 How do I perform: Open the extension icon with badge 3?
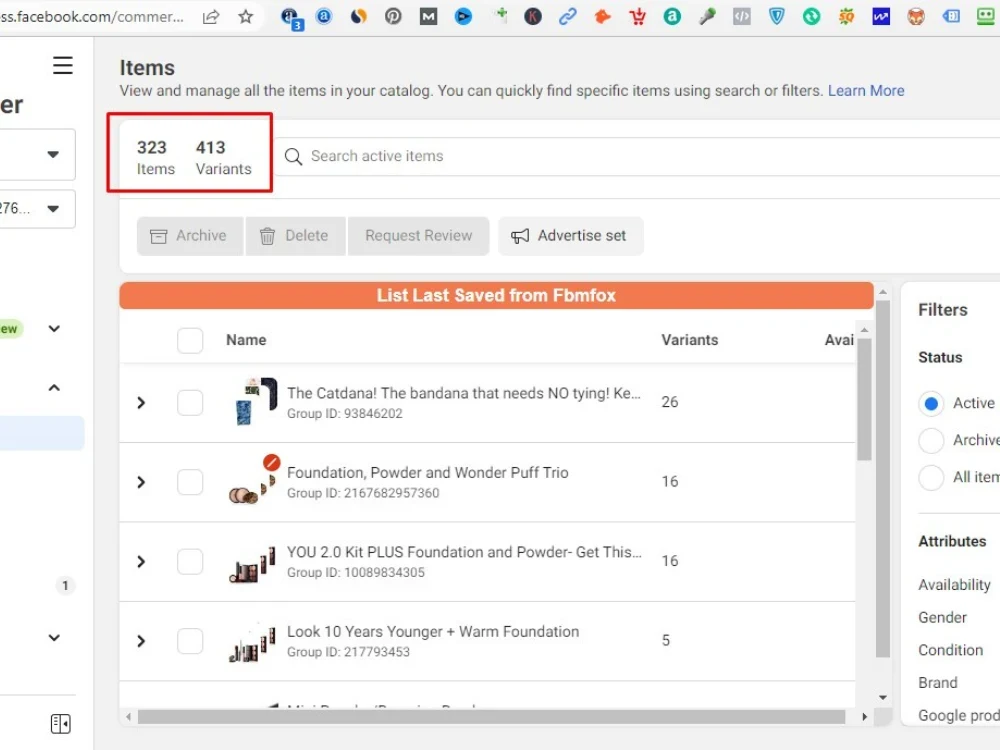(x=291, y=18)
